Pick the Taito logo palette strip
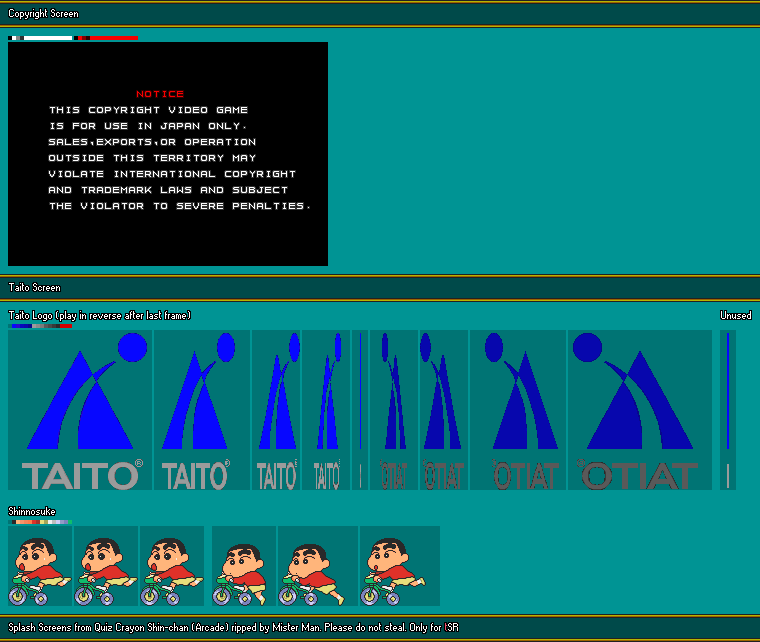The image size is (760, 642). 40,326
